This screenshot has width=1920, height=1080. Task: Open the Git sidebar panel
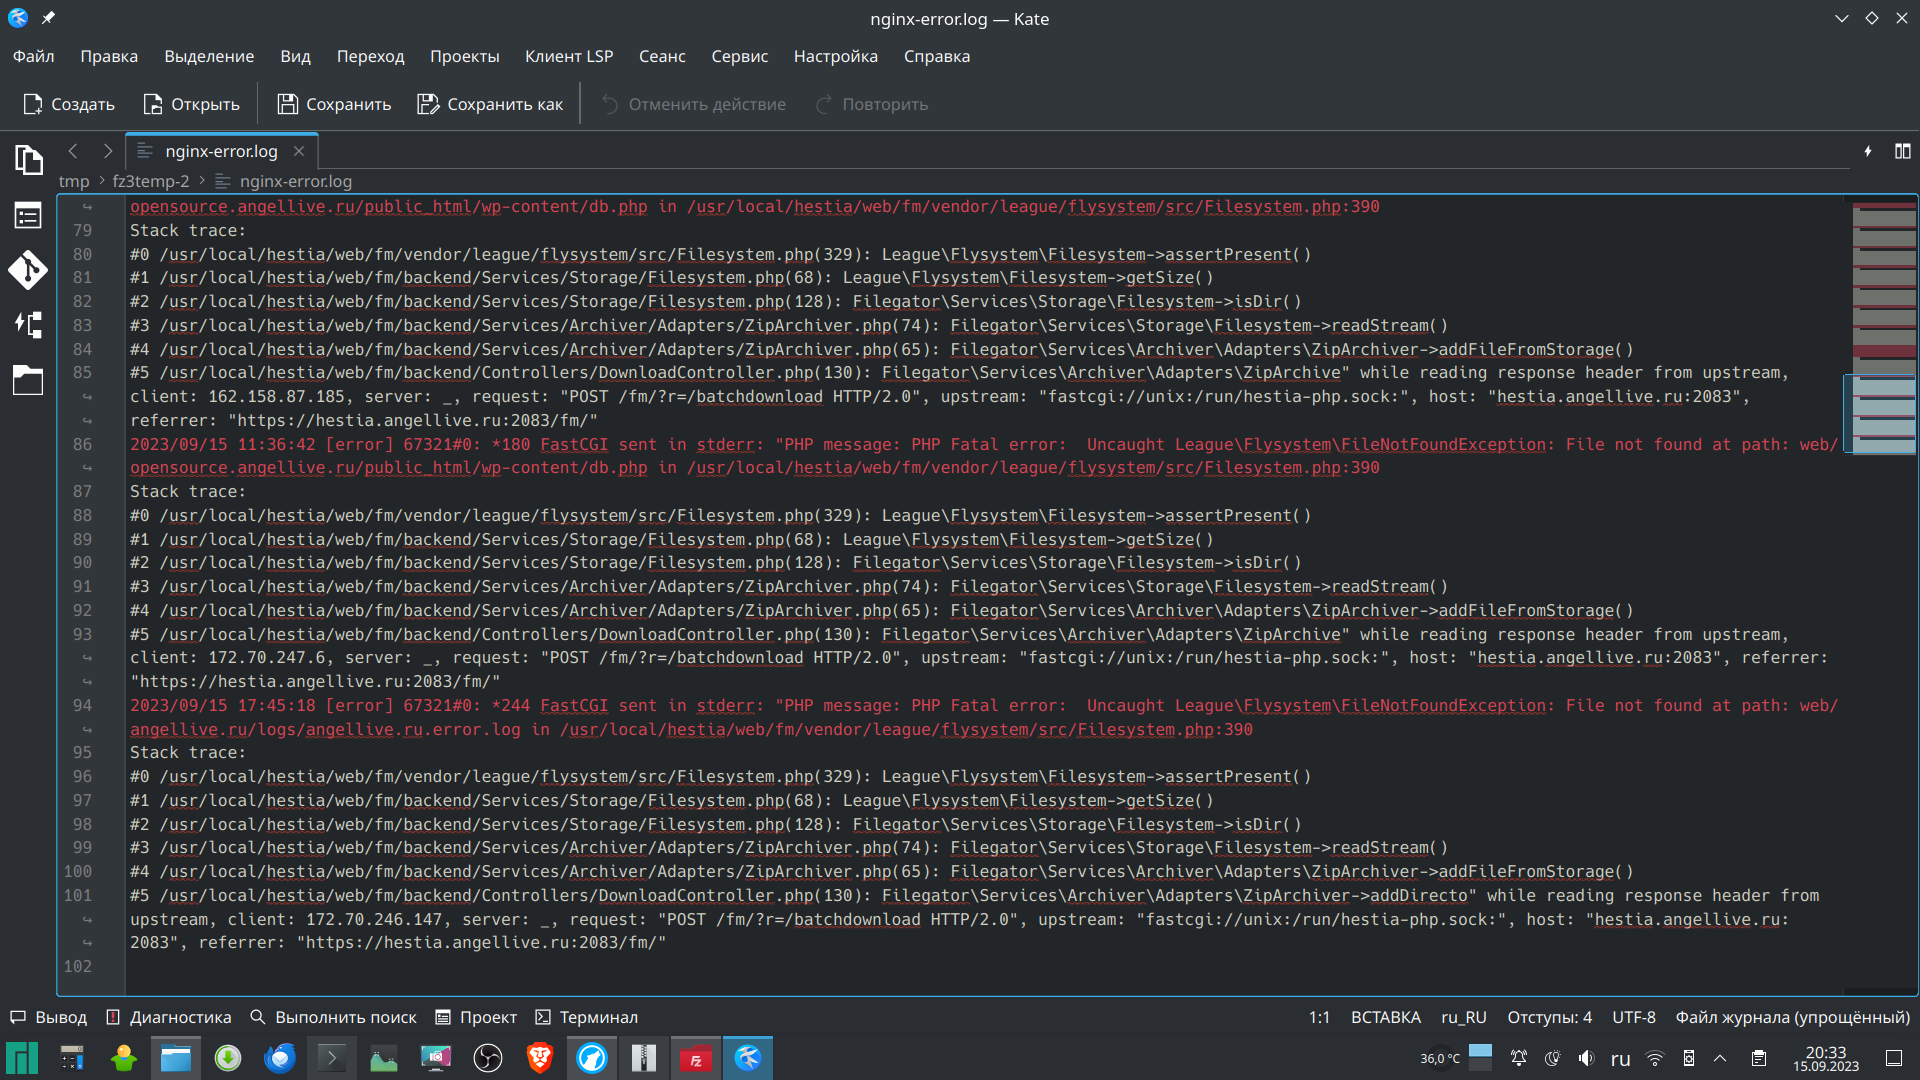coord(28,270)
